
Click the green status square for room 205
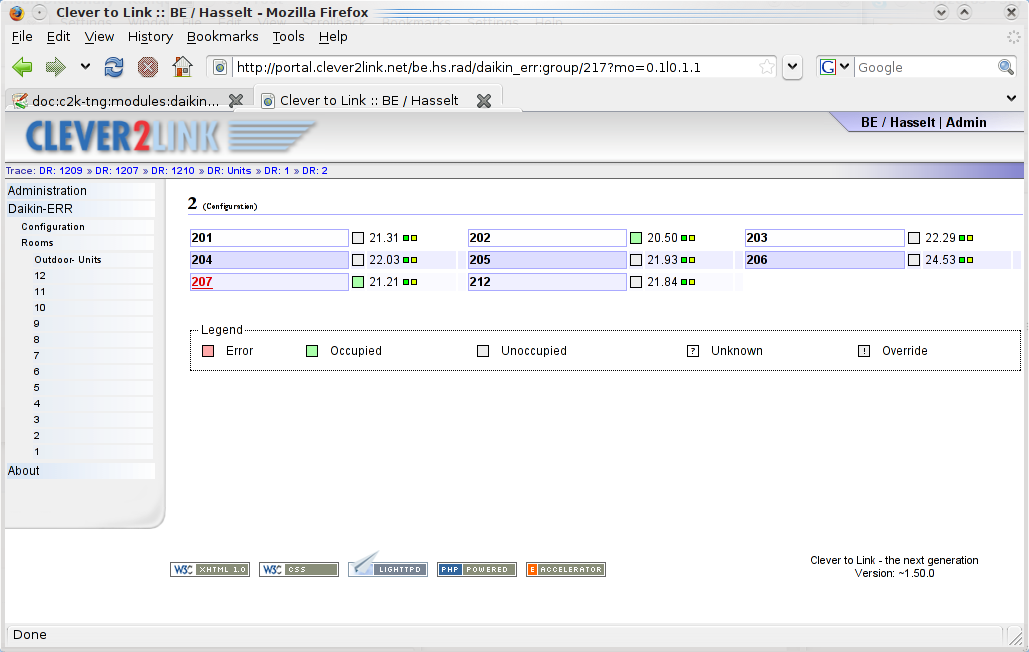coord(684,260)
